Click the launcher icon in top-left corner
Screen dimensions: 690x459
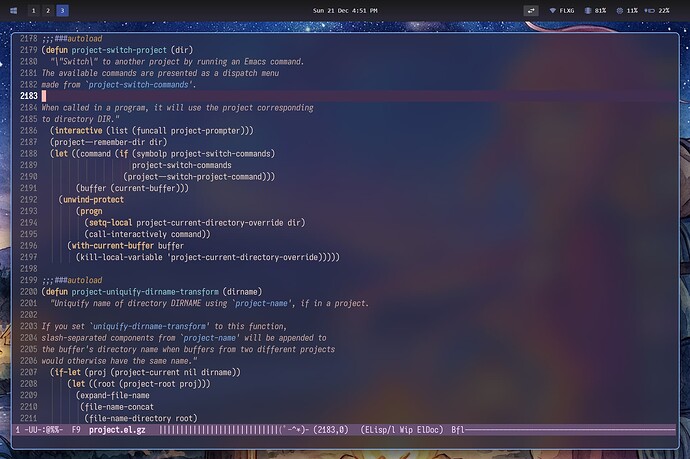pos(11,10)
